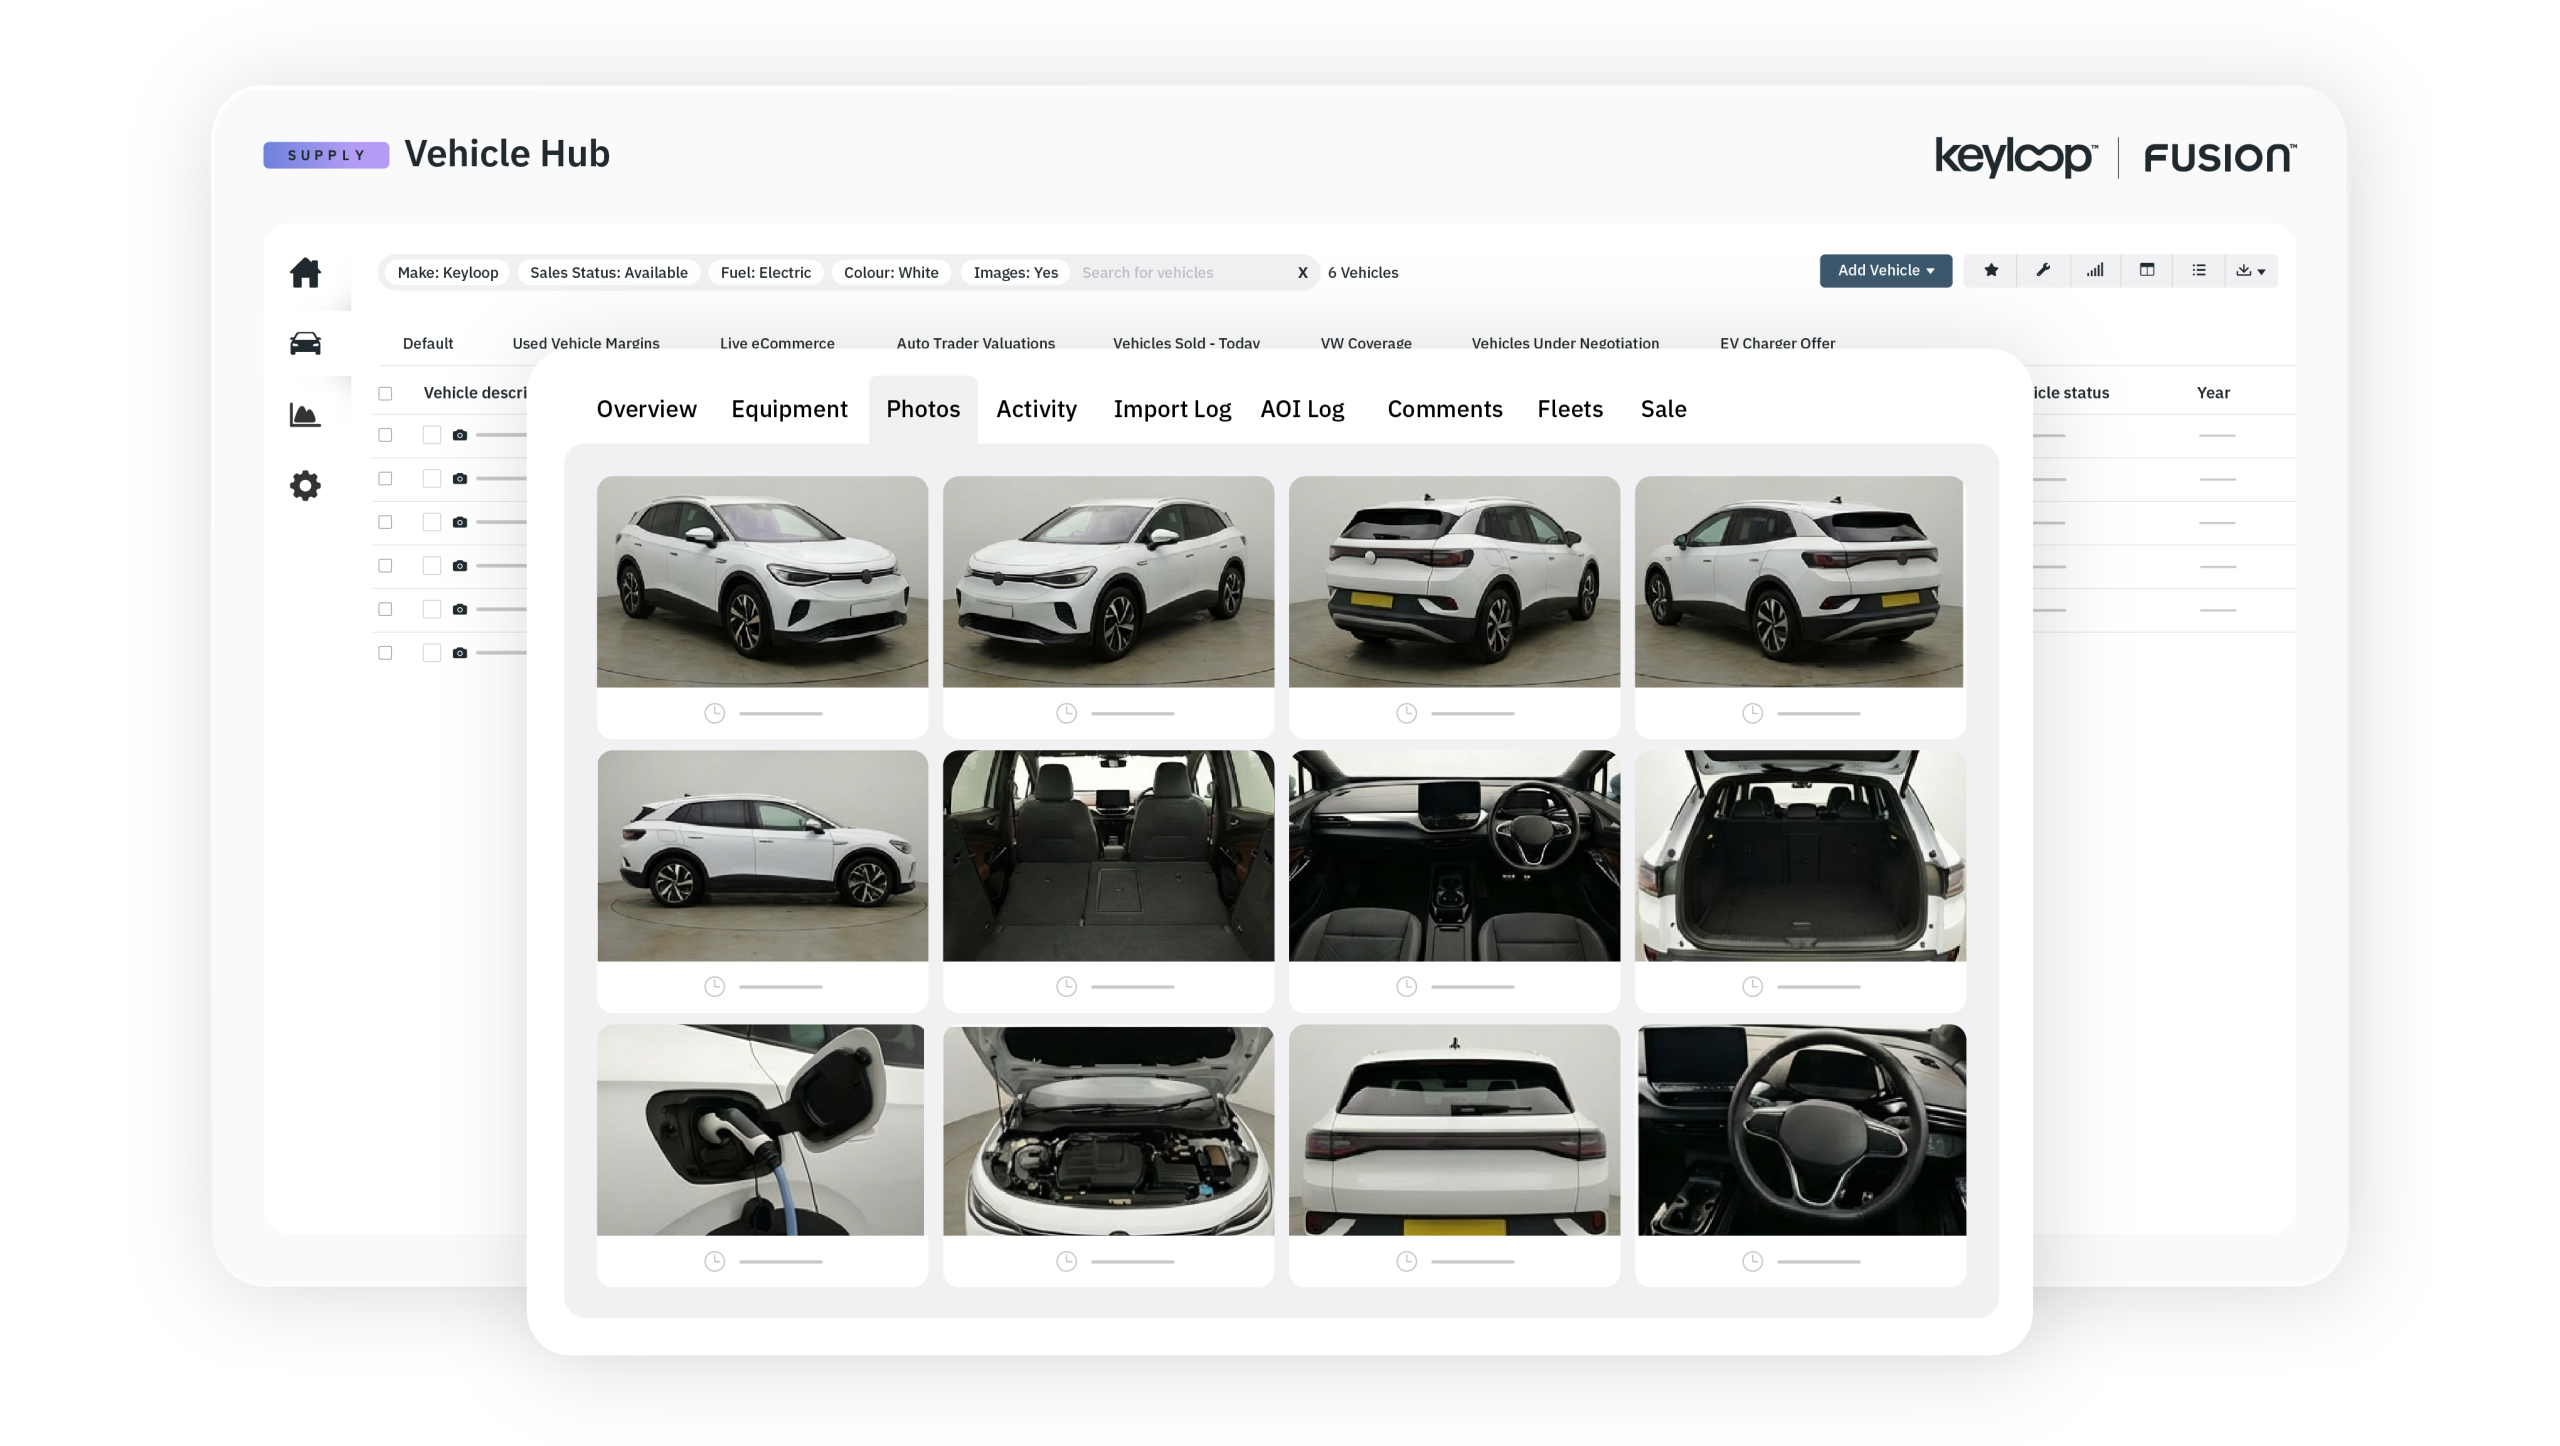This screenshot has width=2560, height=1446.
Task: Select the EV Charger Offer view
Action: click(x=1777, y=343)
